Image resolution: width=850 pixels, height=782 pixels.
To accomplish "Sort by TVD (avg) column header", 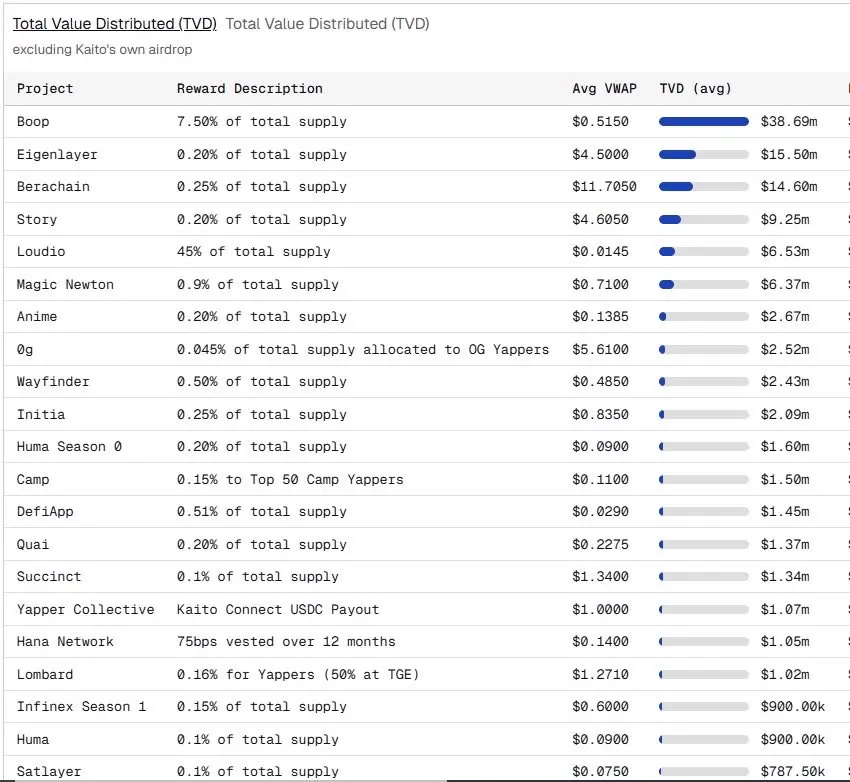I will pos(696,89).
